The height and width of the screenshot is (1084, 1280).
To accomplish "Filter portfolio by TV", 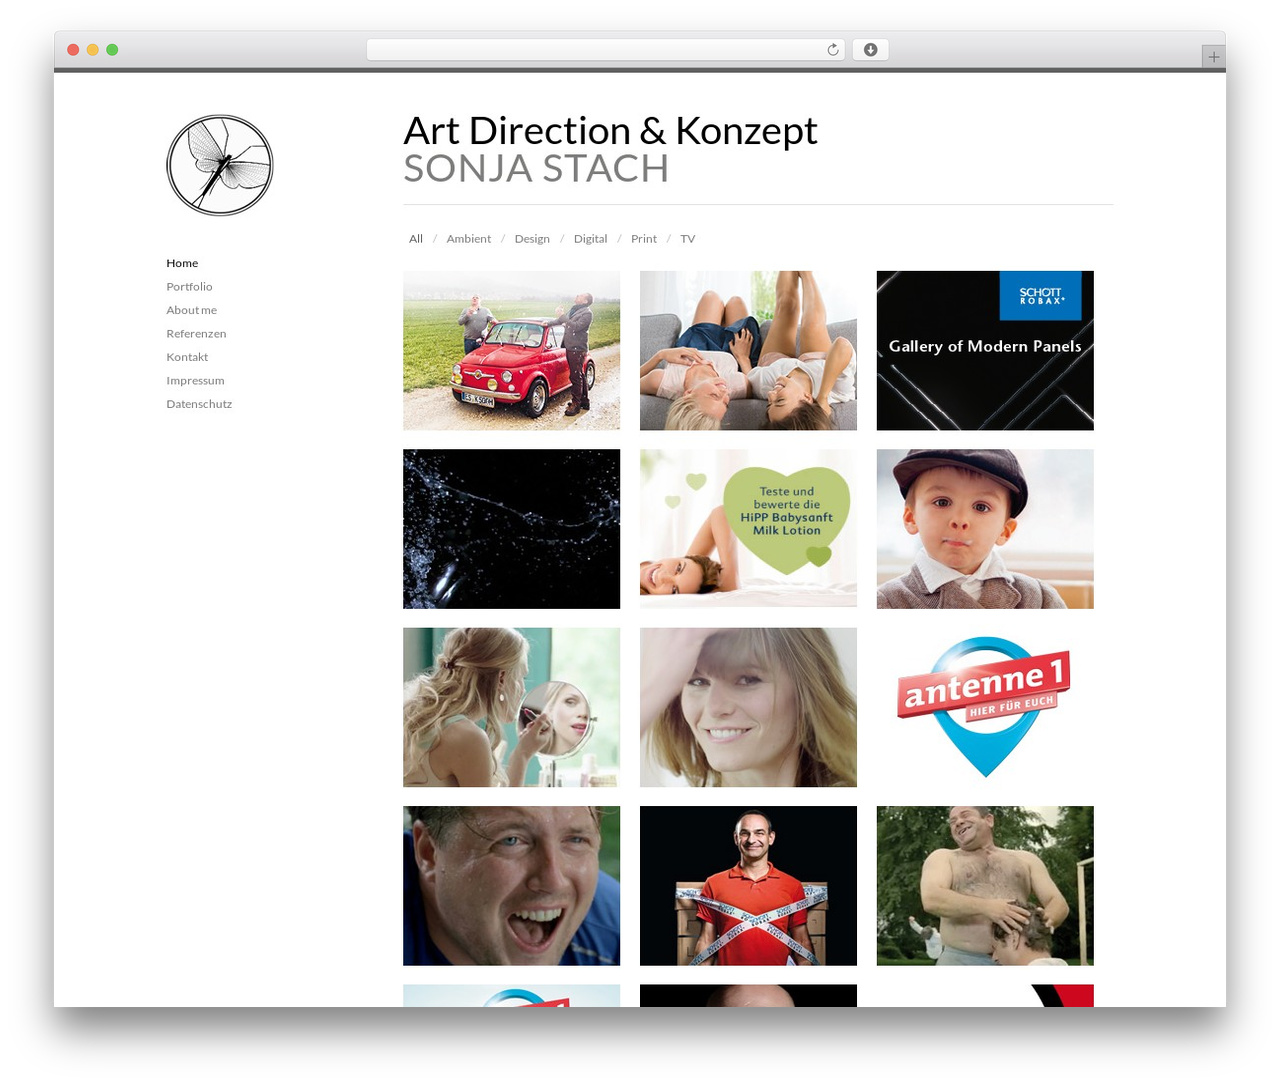I will pyautogui.click(x=688, y=239).
